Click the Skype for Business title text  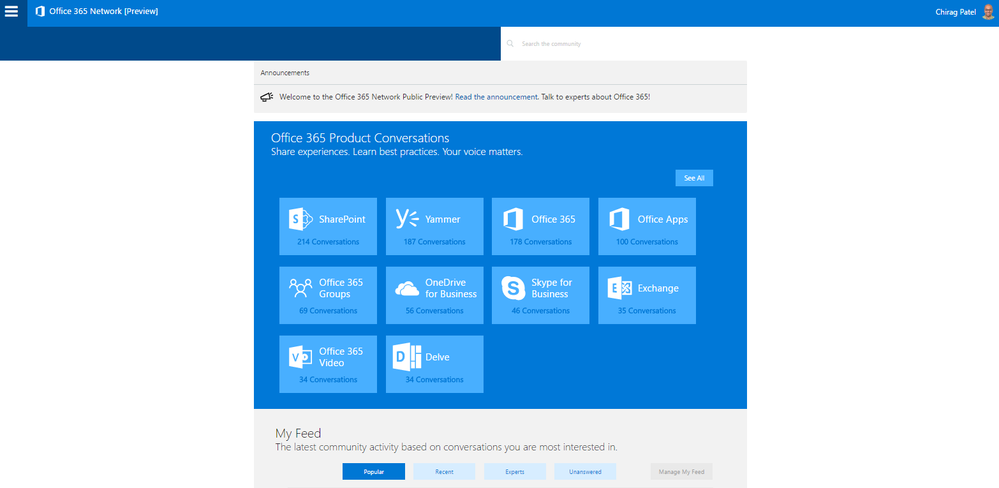coord(552,288)
